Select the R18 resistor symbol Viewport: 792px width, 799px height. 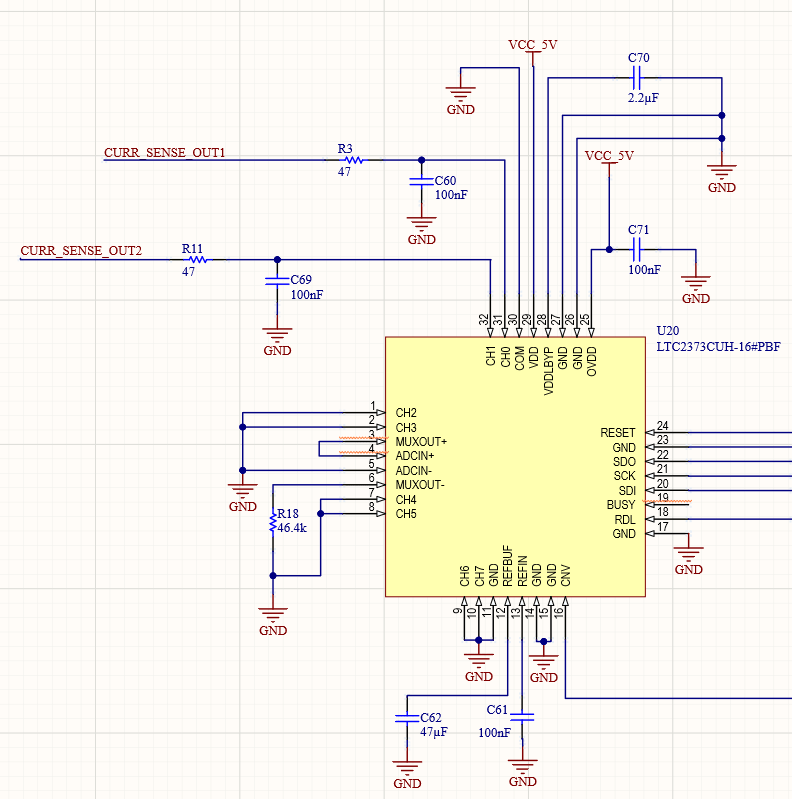[x=273, y=522]
